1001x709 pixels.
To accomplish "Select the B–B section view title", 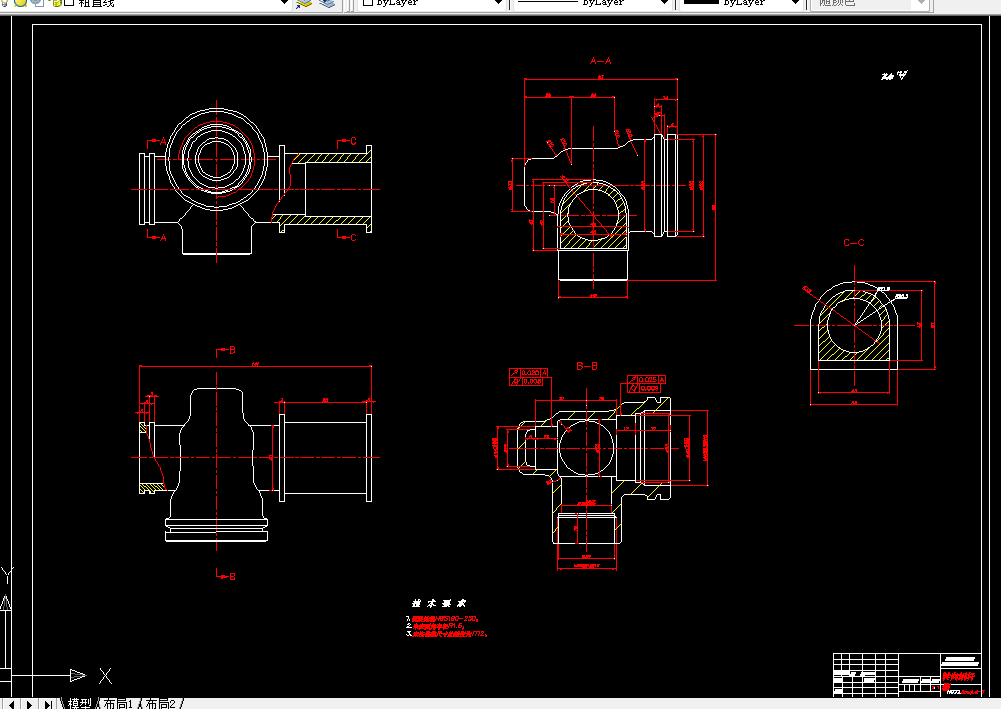I will pos(587,366).
